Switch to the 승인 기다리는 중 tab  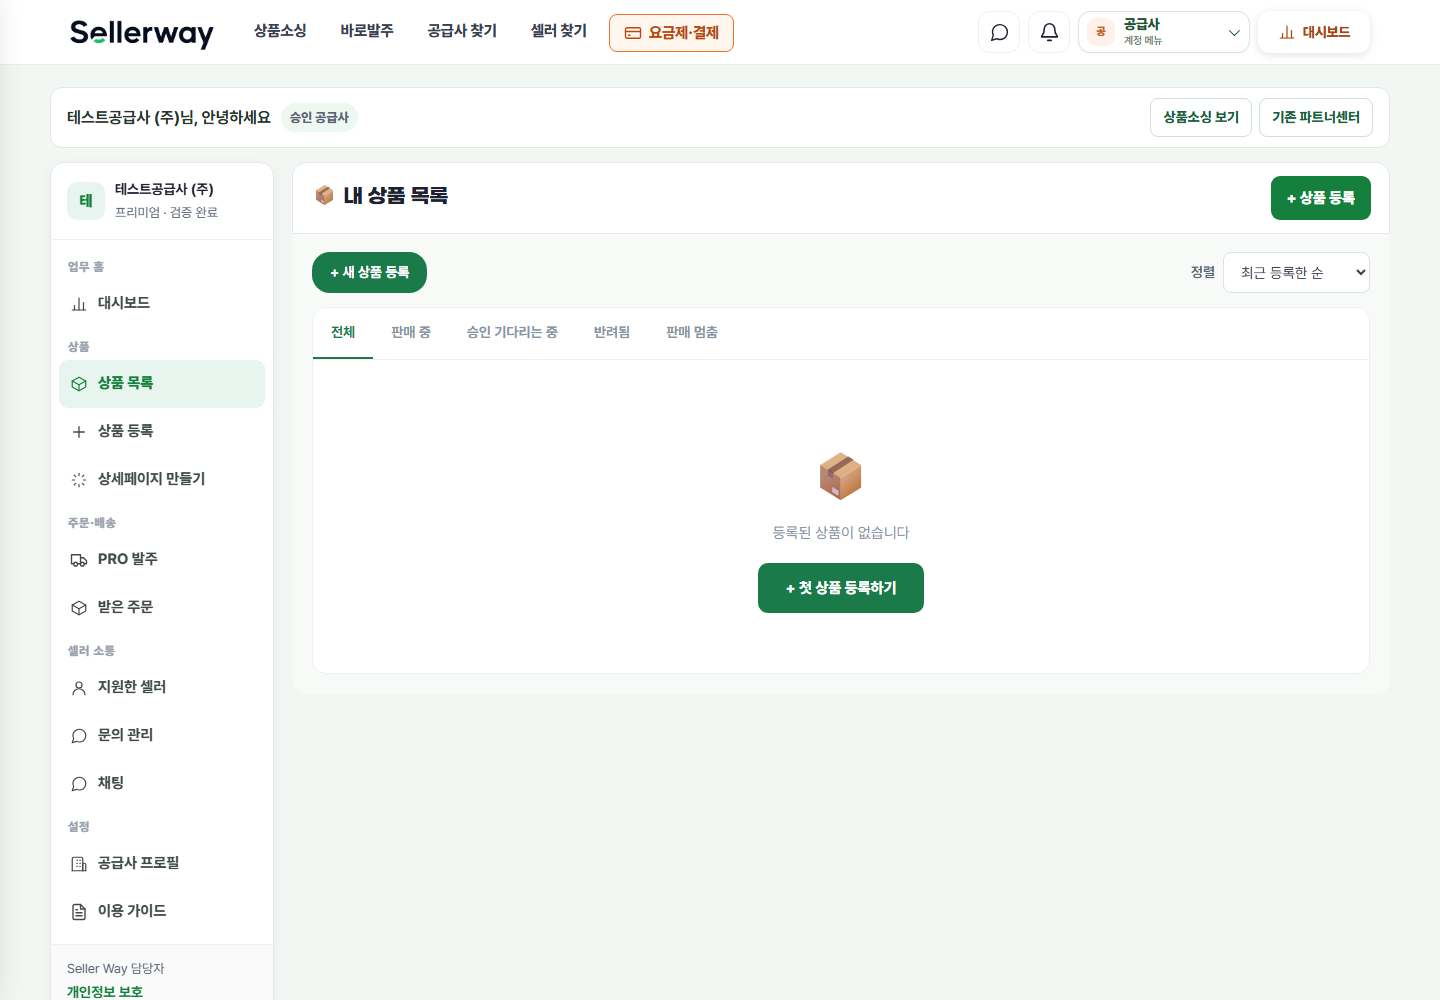pyautogui.click(x=512, y=332)
